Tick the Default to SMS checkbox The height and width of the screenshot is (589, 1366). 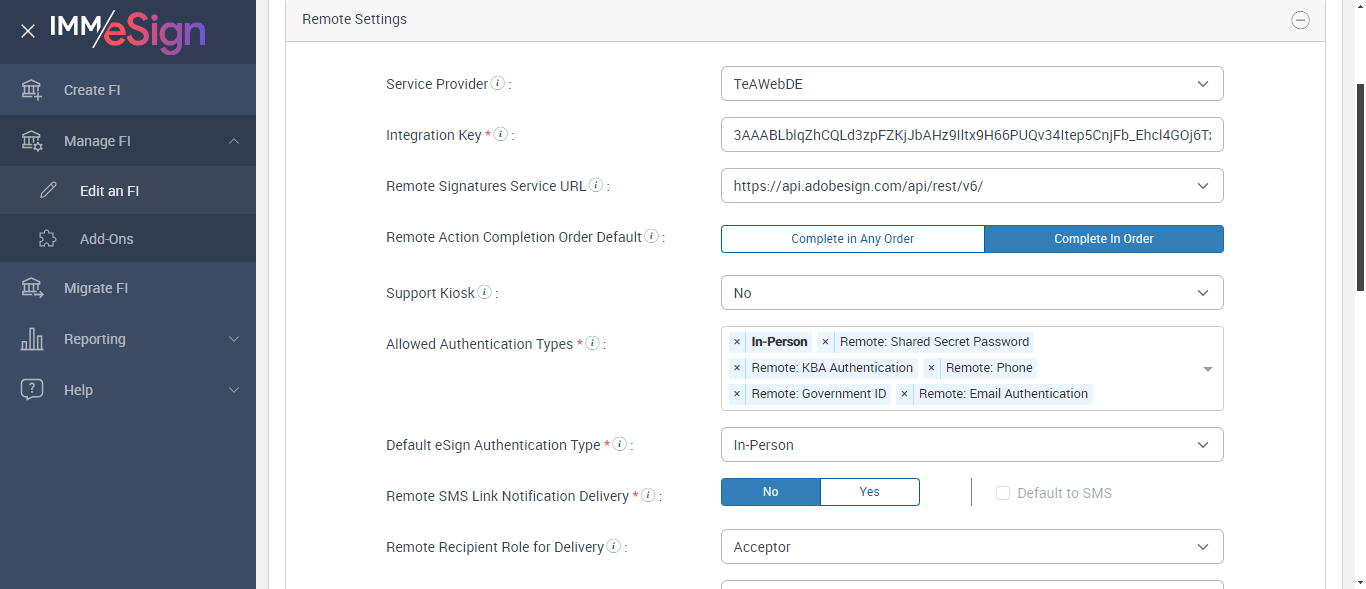tap(1003, 493)
